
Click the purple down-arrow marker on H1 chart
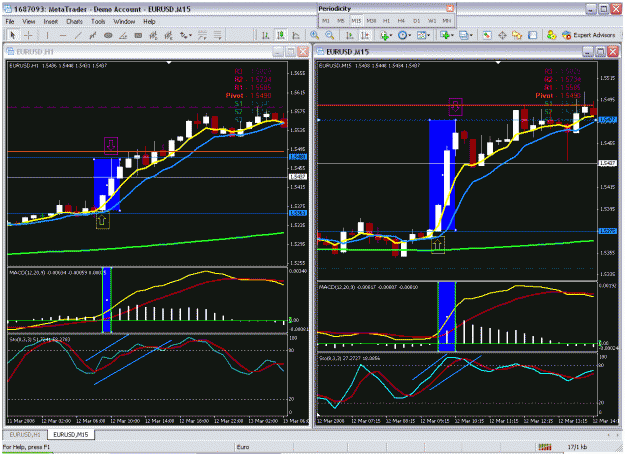pyautogui.click(x=111, y=146)
